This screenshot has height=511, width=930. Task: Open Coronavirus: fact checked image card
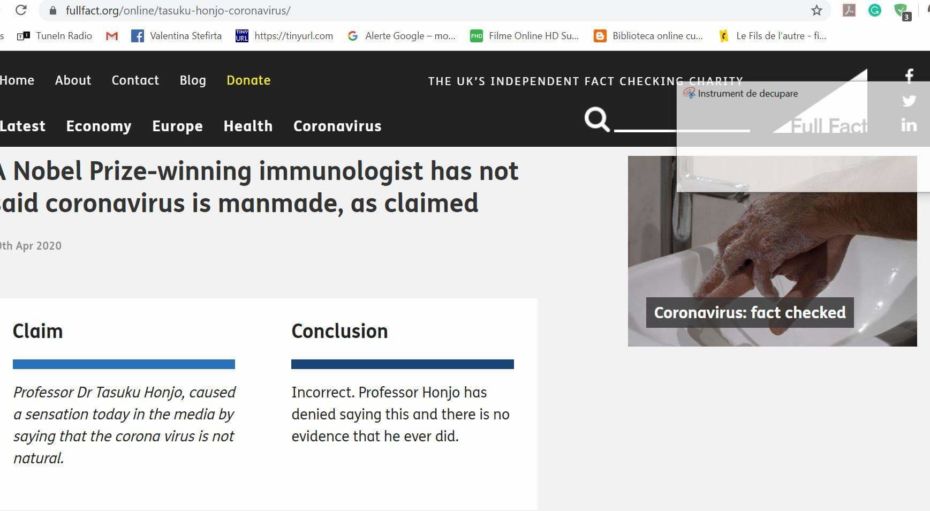point(772,251)
